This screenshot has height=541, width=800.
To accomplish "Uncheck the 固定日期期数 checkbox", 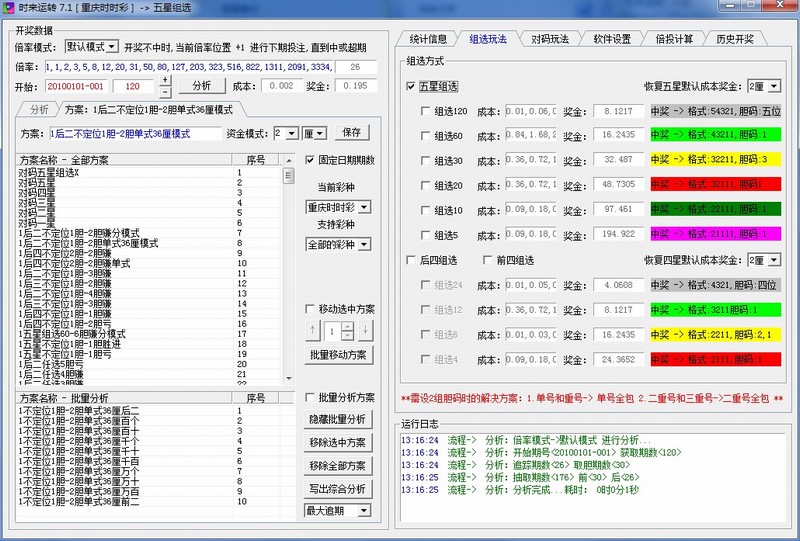I will pos(310,160).
